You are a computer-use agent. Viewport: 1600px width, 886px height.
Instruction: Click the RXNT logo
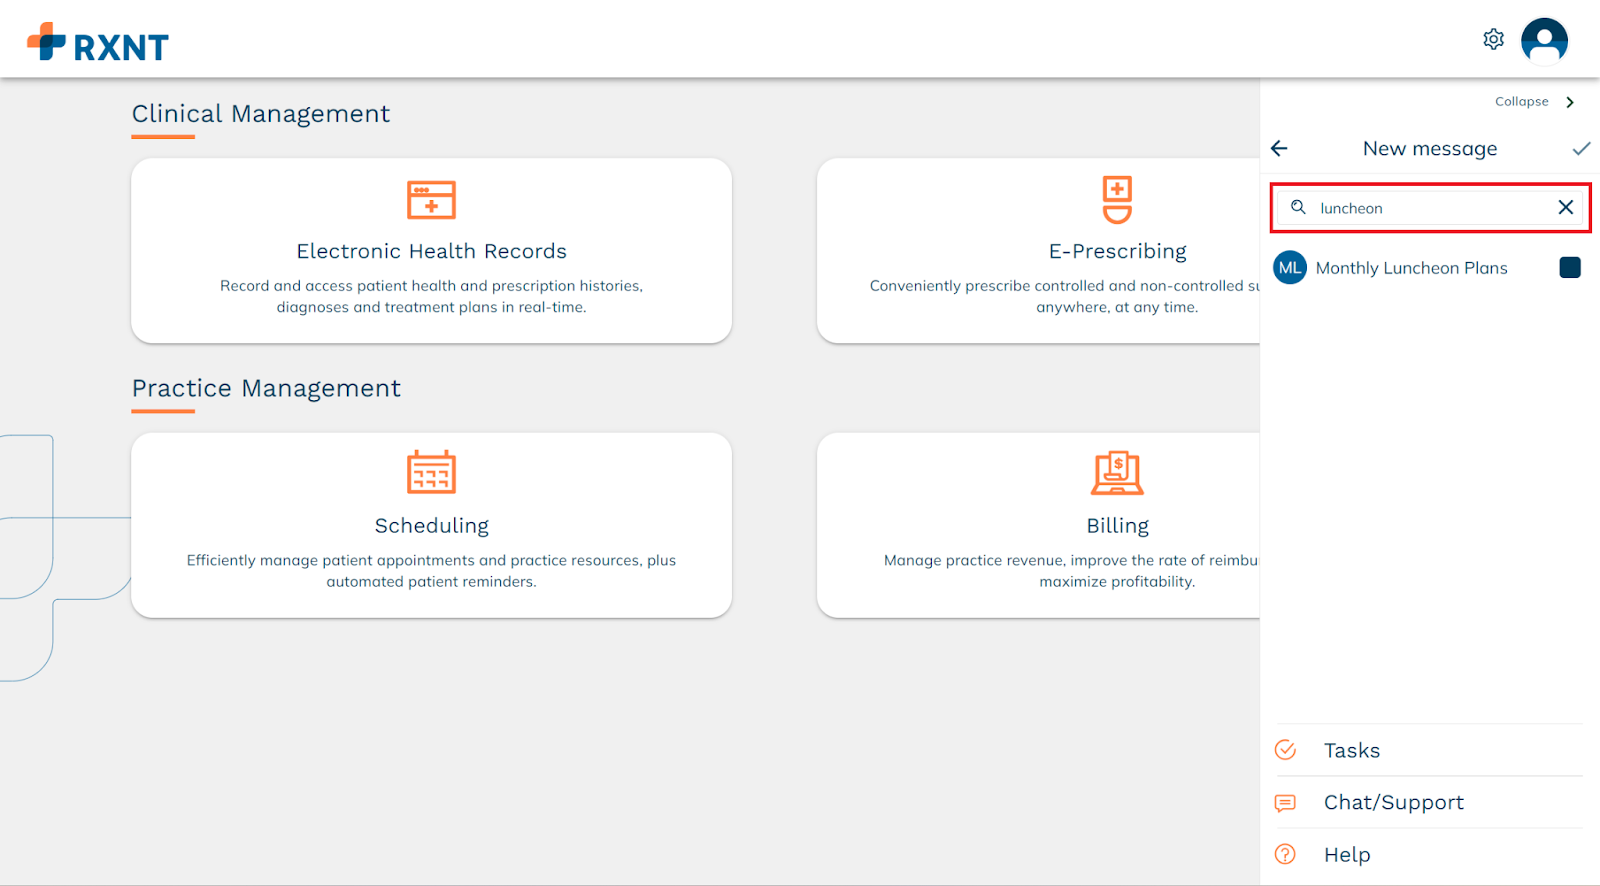click(x=98, y=43)
